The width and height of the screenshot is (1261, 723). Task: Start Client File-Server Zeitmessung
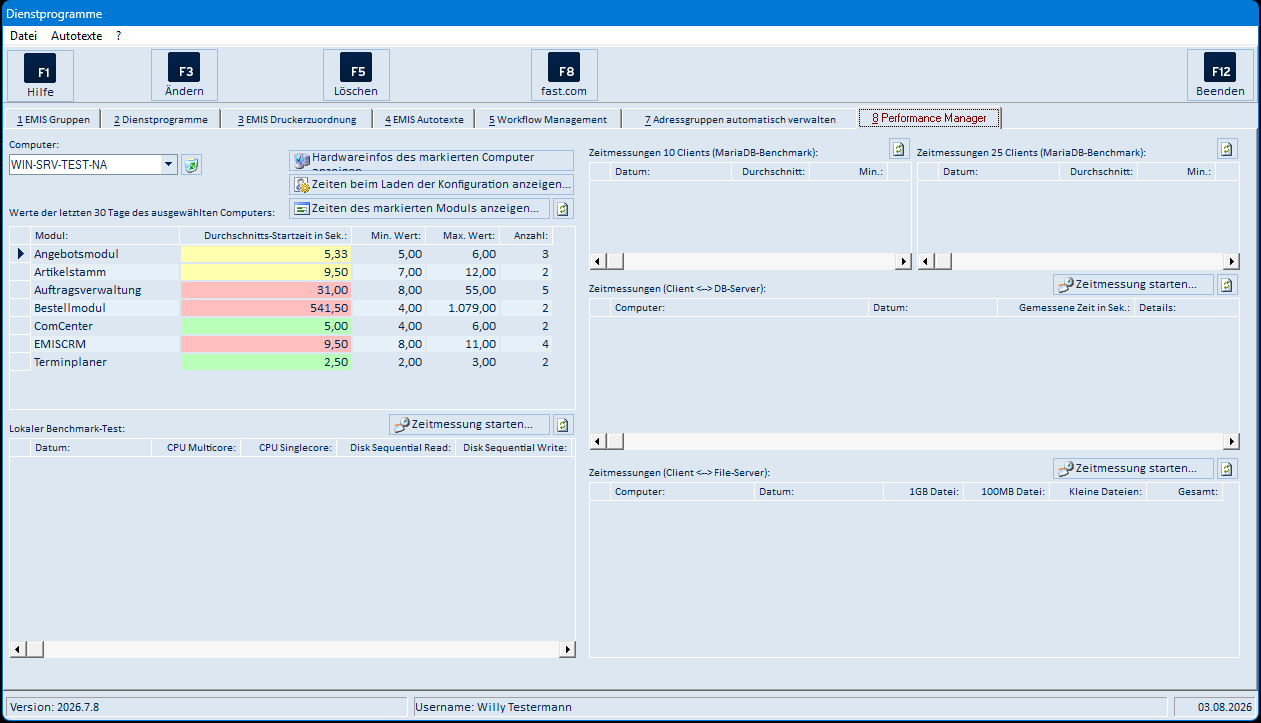pos(1133,469)
